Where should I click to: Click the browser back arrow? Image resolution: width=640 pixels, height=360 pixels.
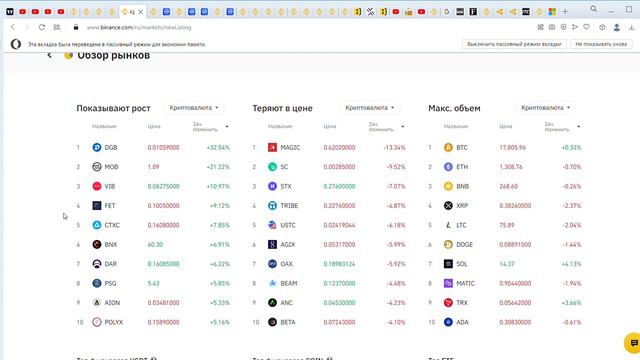[13, 27]
